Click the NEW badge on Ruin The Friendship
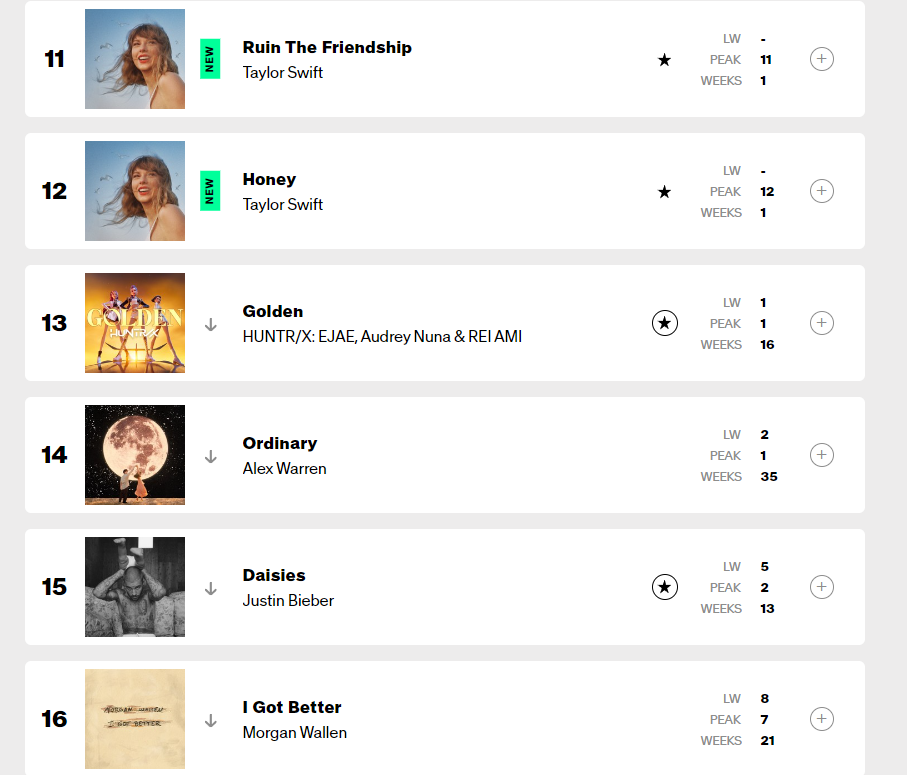This screenshot has width=907, height=775. point(210,59)
